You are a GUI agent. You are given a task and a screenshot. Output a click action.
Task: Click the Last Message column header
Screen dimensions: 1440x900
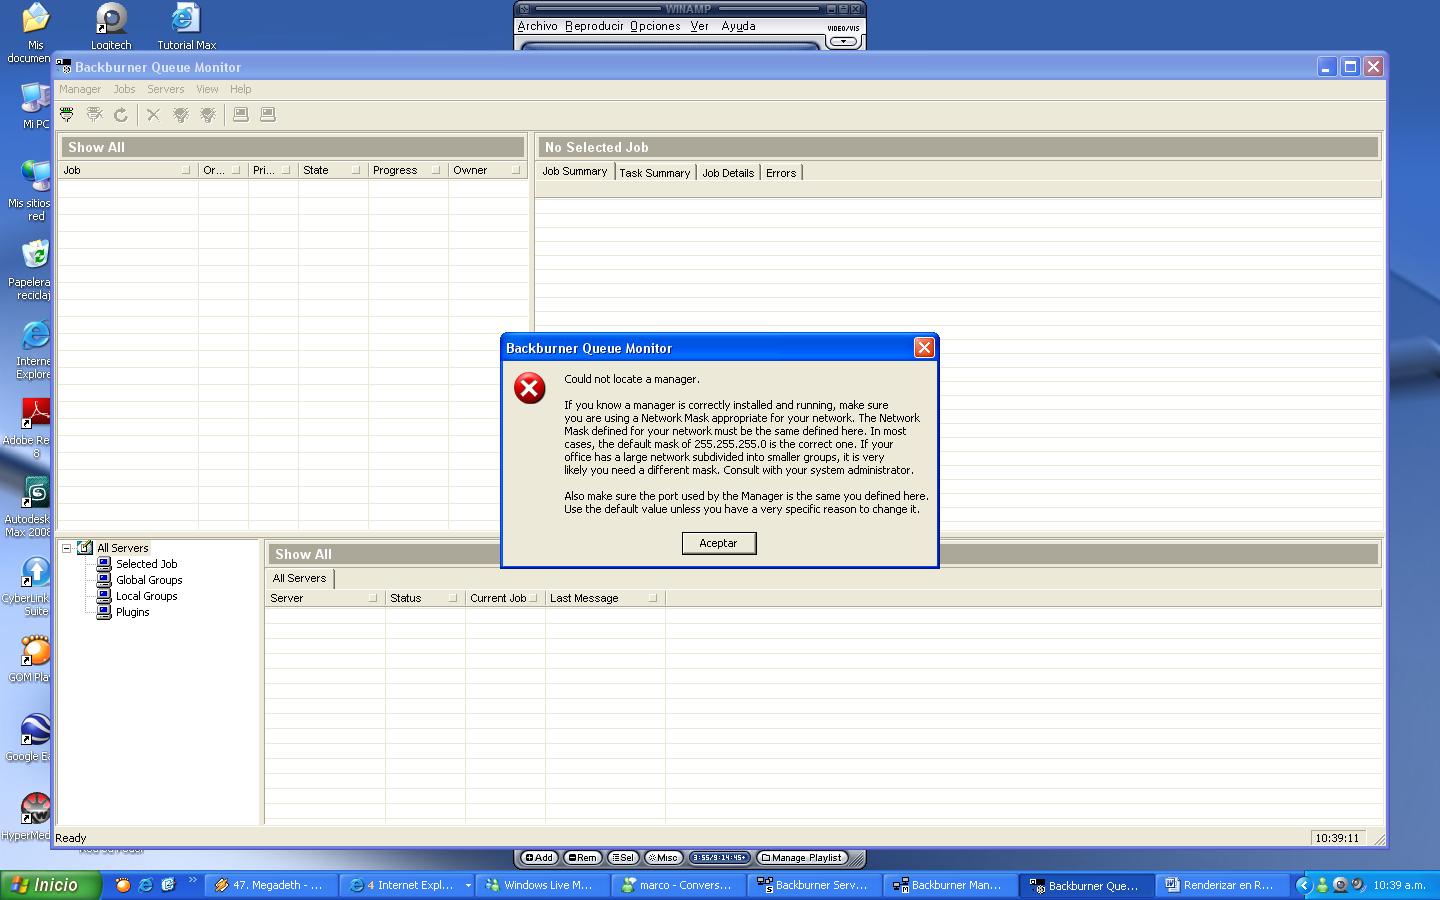tap(605, 598)
